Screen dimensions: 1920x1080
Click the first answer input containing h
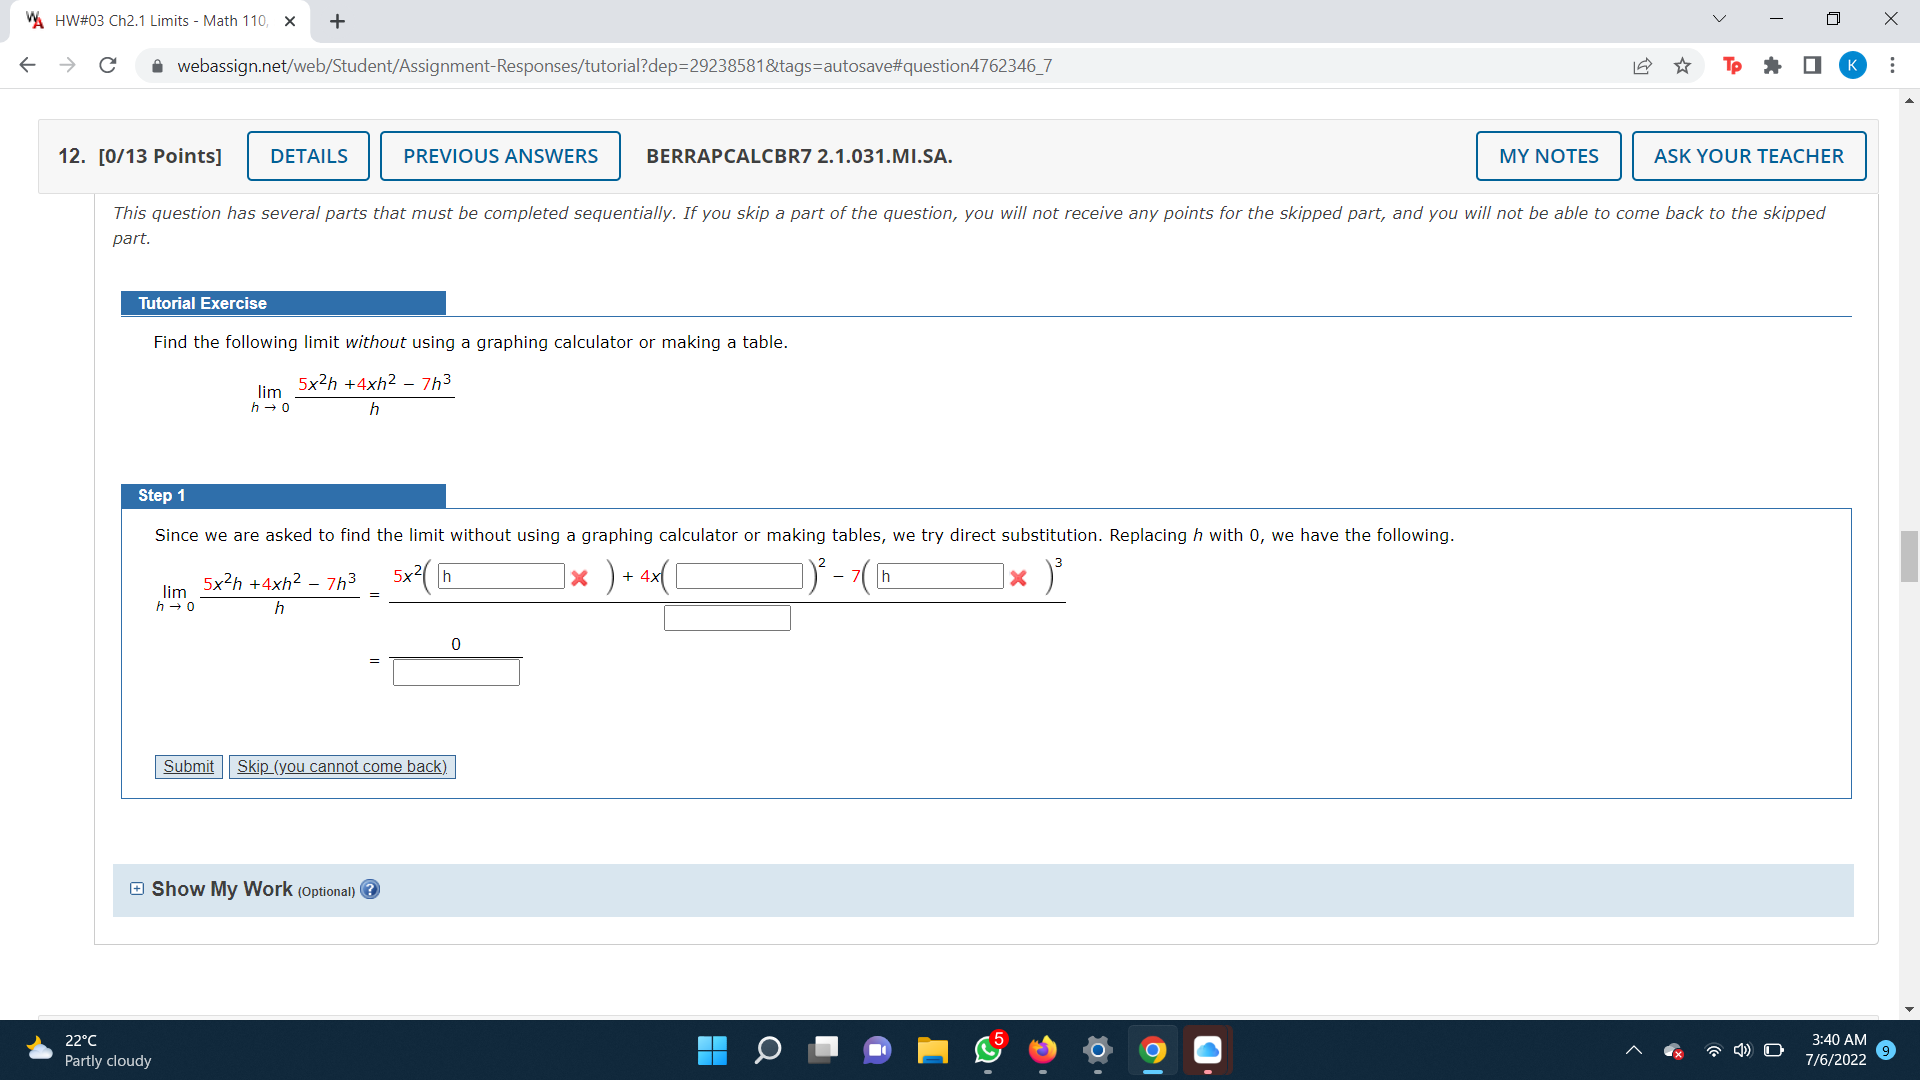[500, 575]
